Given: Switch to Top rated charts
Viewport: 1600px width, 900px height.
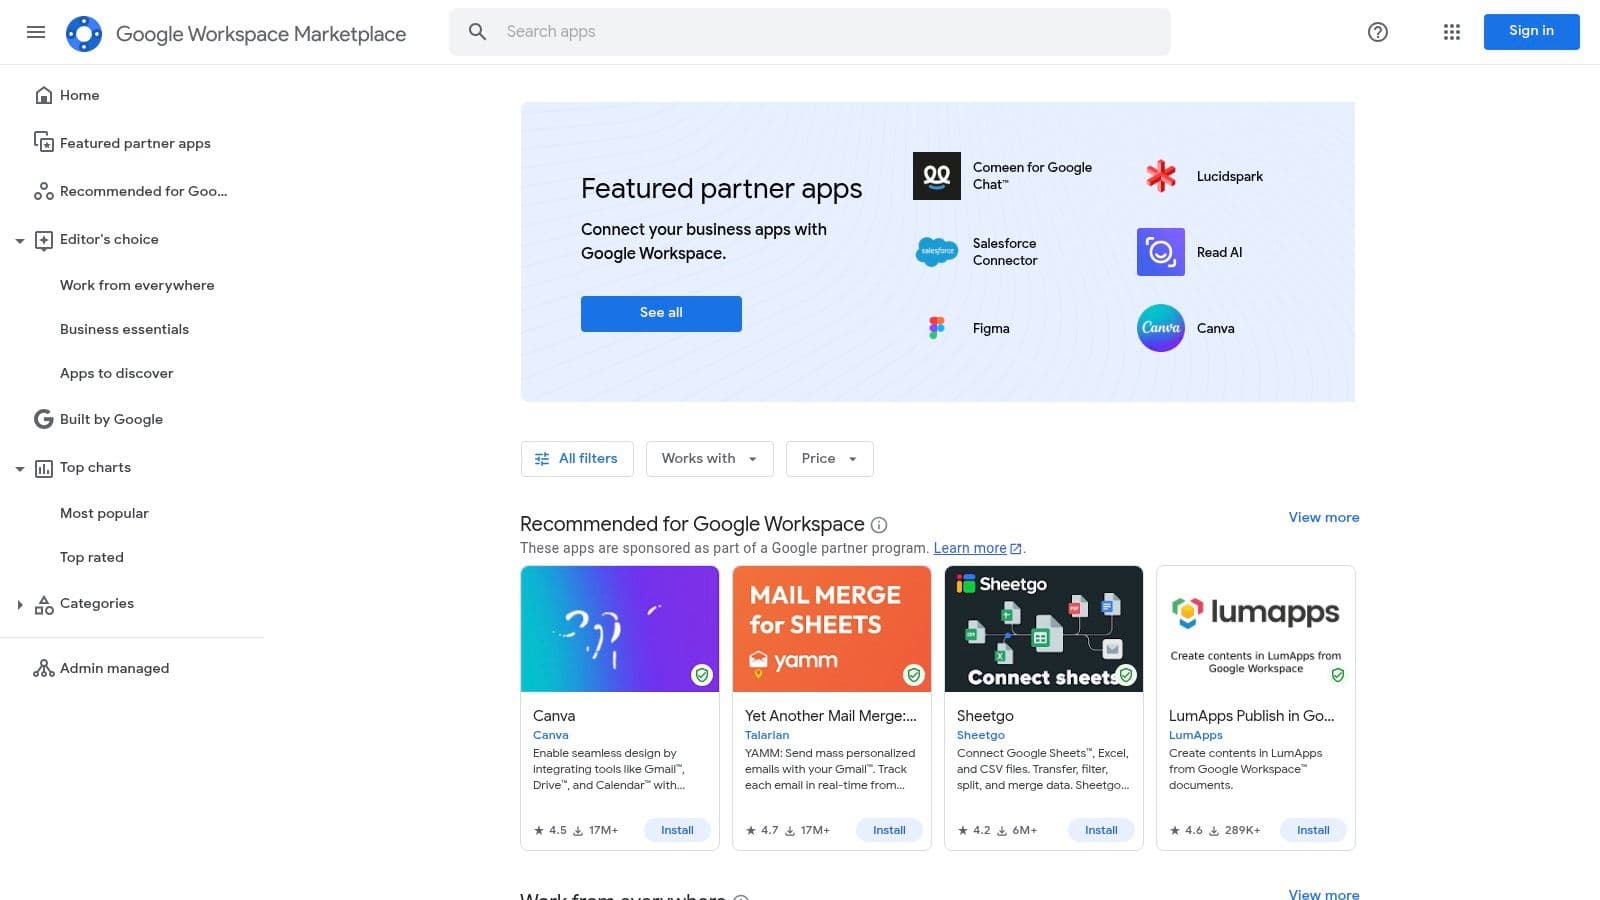Looking at the screenshot, I should click(91, 557).
